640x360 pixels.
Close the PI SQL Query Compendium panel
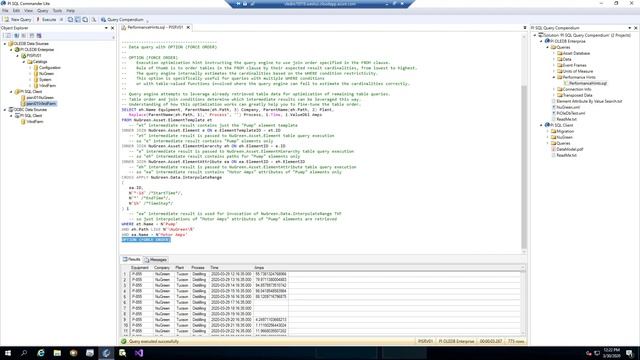click(x=636, y=28)
